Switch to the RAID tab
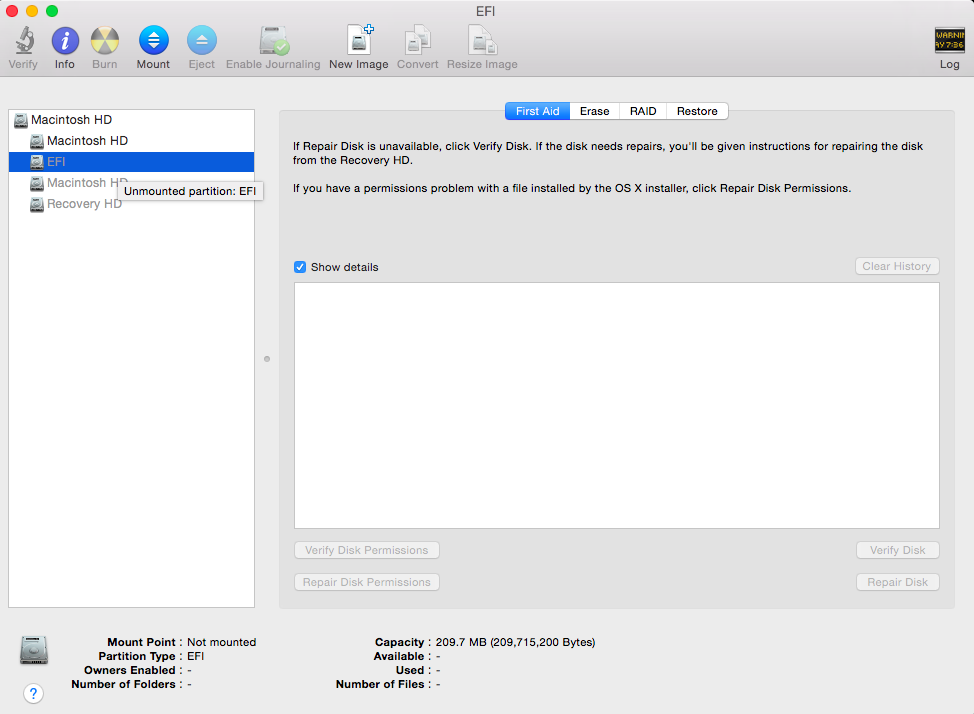The image size is (974, 714). click(643, 111)
